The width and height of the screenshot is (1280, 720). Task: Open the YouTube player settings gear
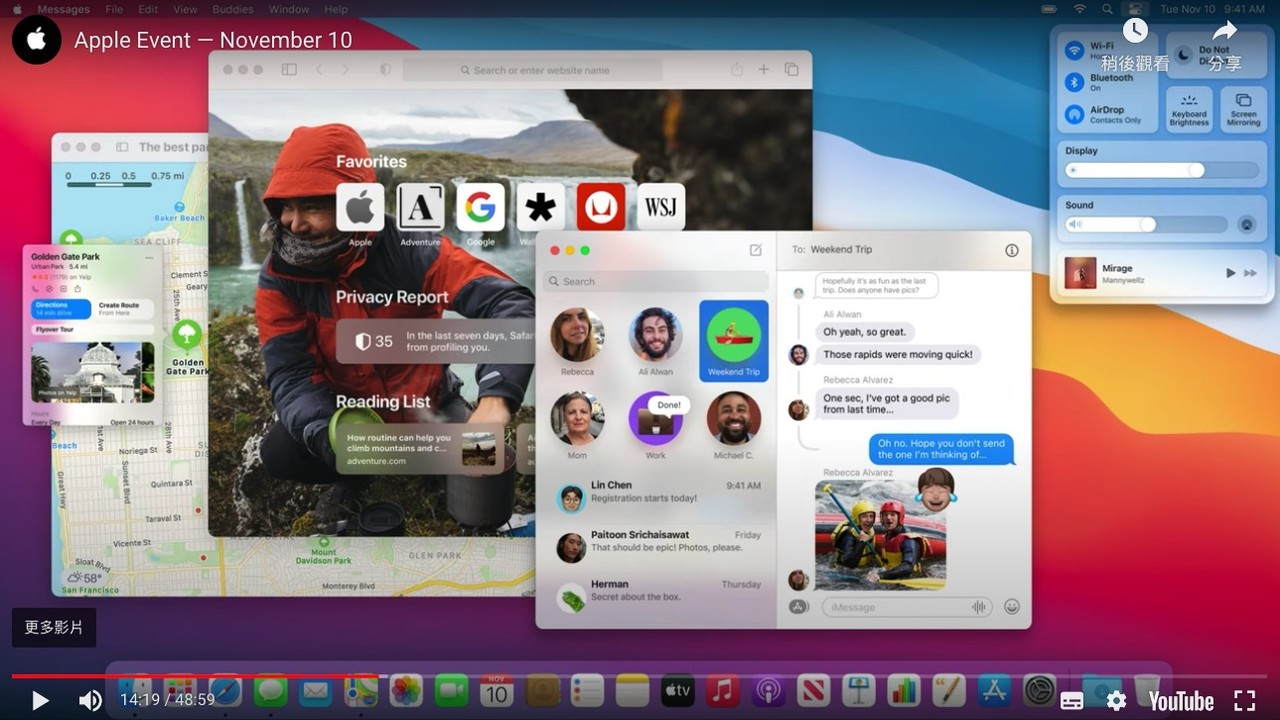[1116, 700]
